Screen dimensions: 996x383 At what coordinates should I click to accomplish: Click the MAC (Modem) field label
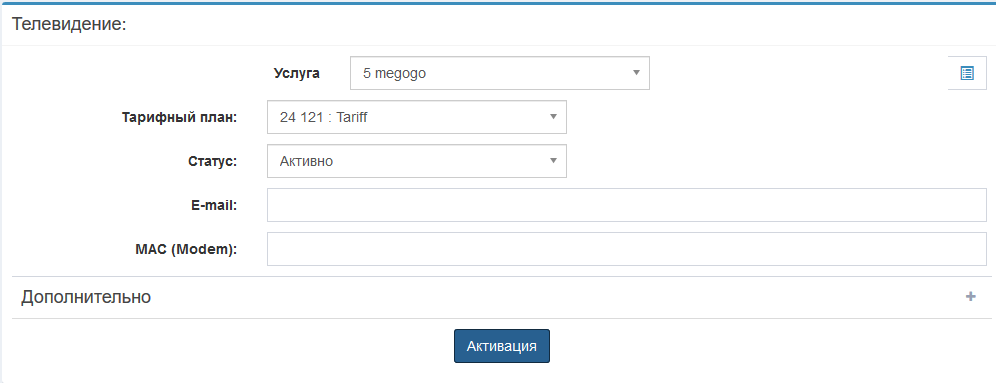(x=186, y=249)
